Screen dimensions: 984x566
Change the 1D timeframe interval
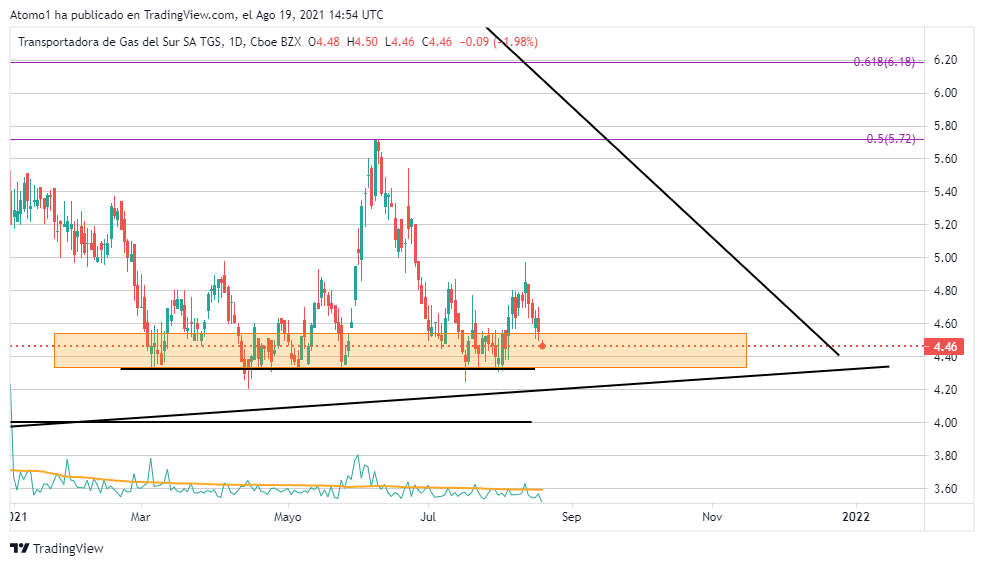coord(236,41)
